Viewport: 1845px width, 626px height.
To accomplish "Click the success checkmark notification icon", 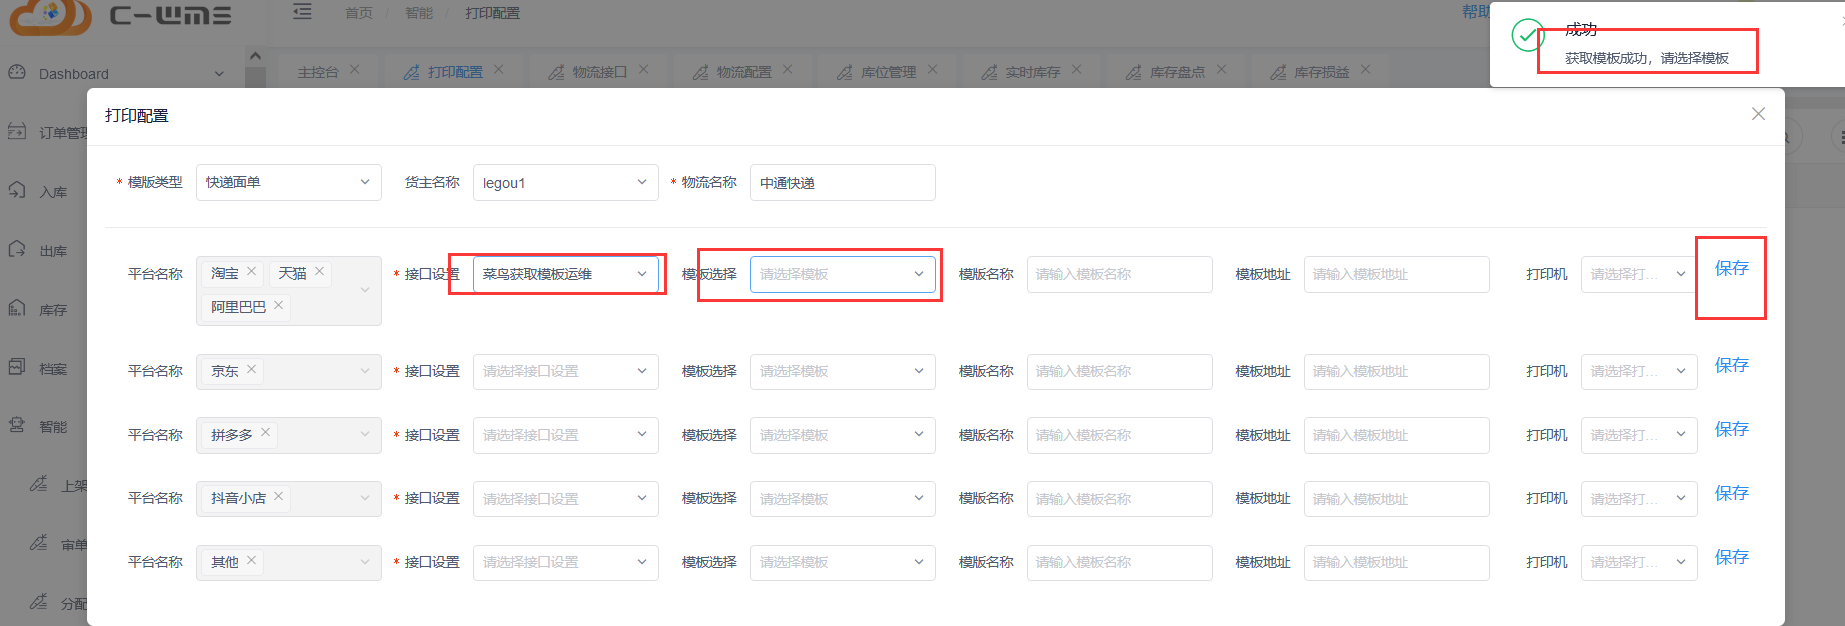I will [1528, 35].
